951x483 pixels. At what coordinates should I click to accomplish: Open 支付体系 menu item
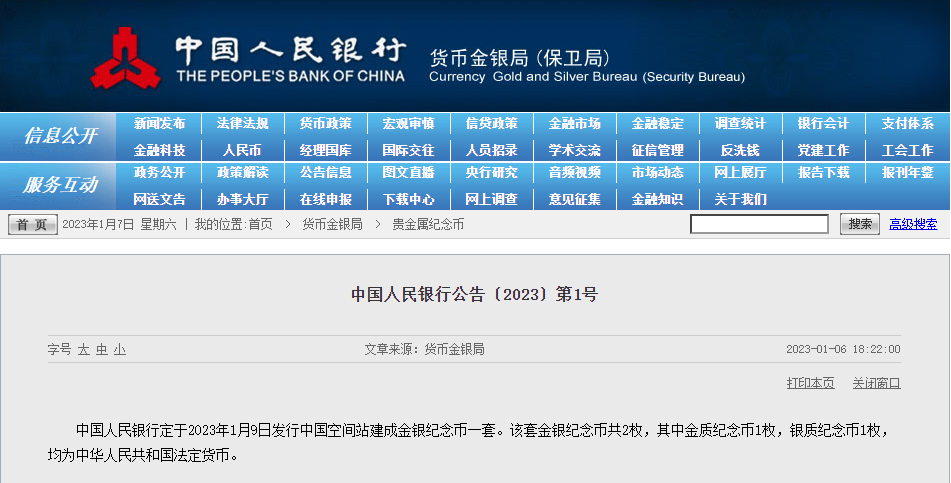coord(907,123)
